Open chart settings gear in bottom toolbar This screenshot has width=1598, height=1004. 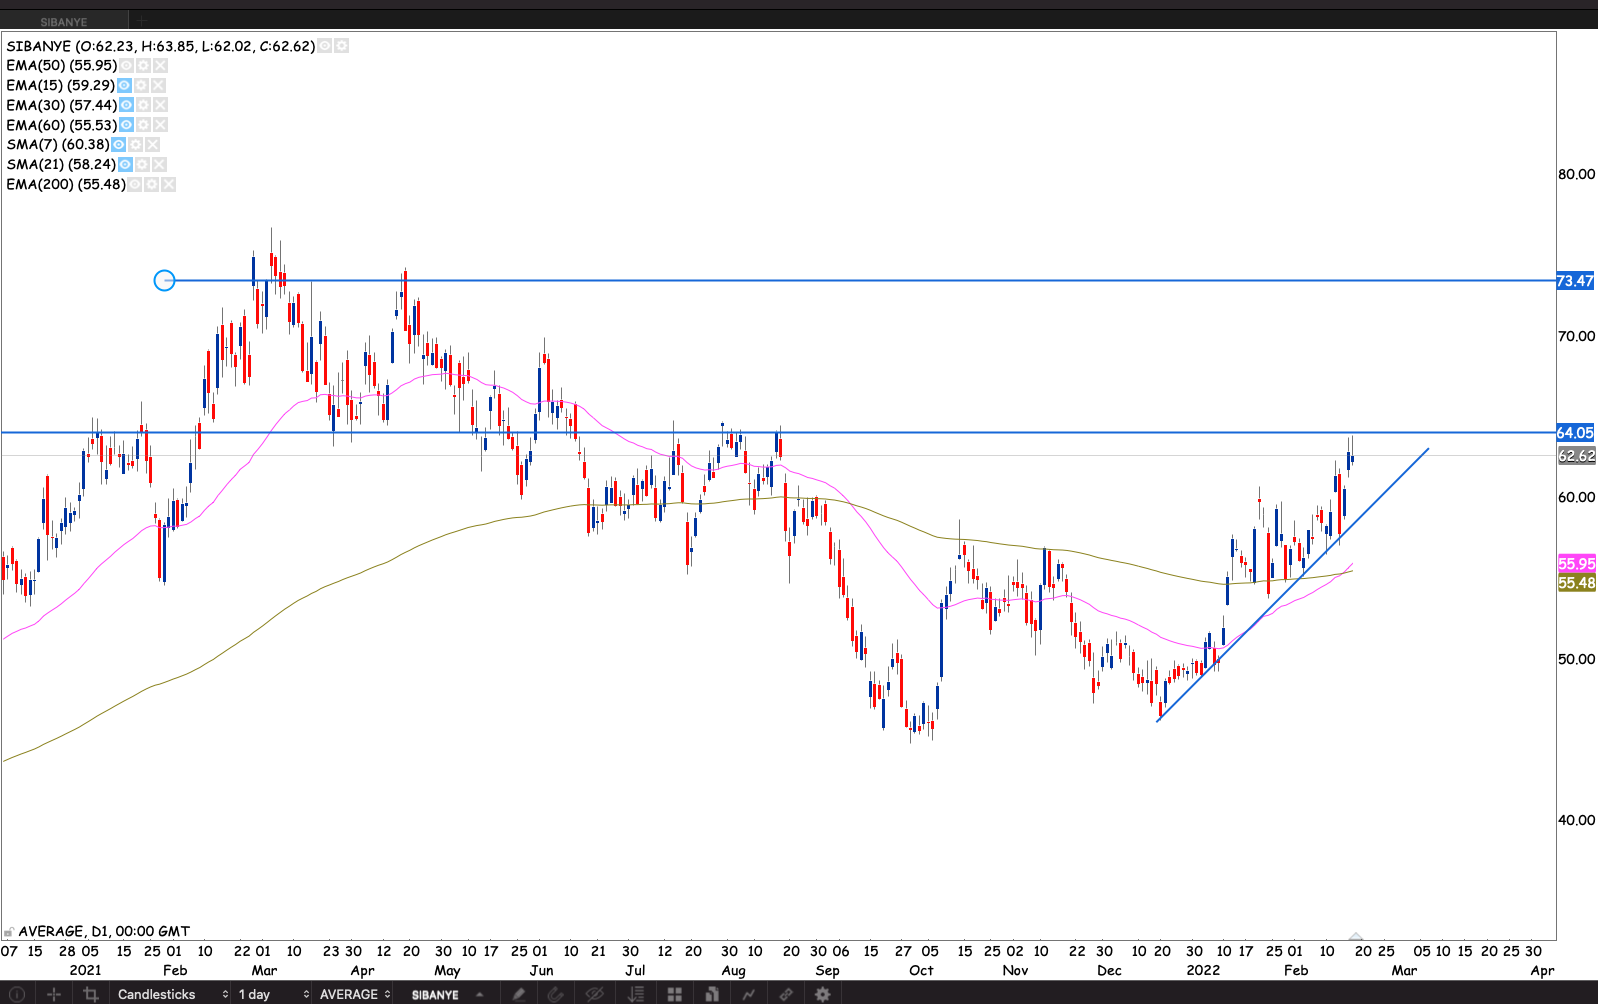[x=823, y=994]
